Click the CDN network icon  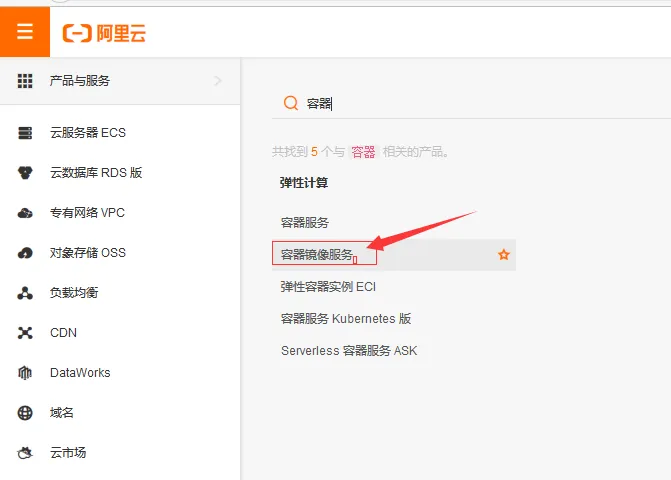tap(25, 333)
